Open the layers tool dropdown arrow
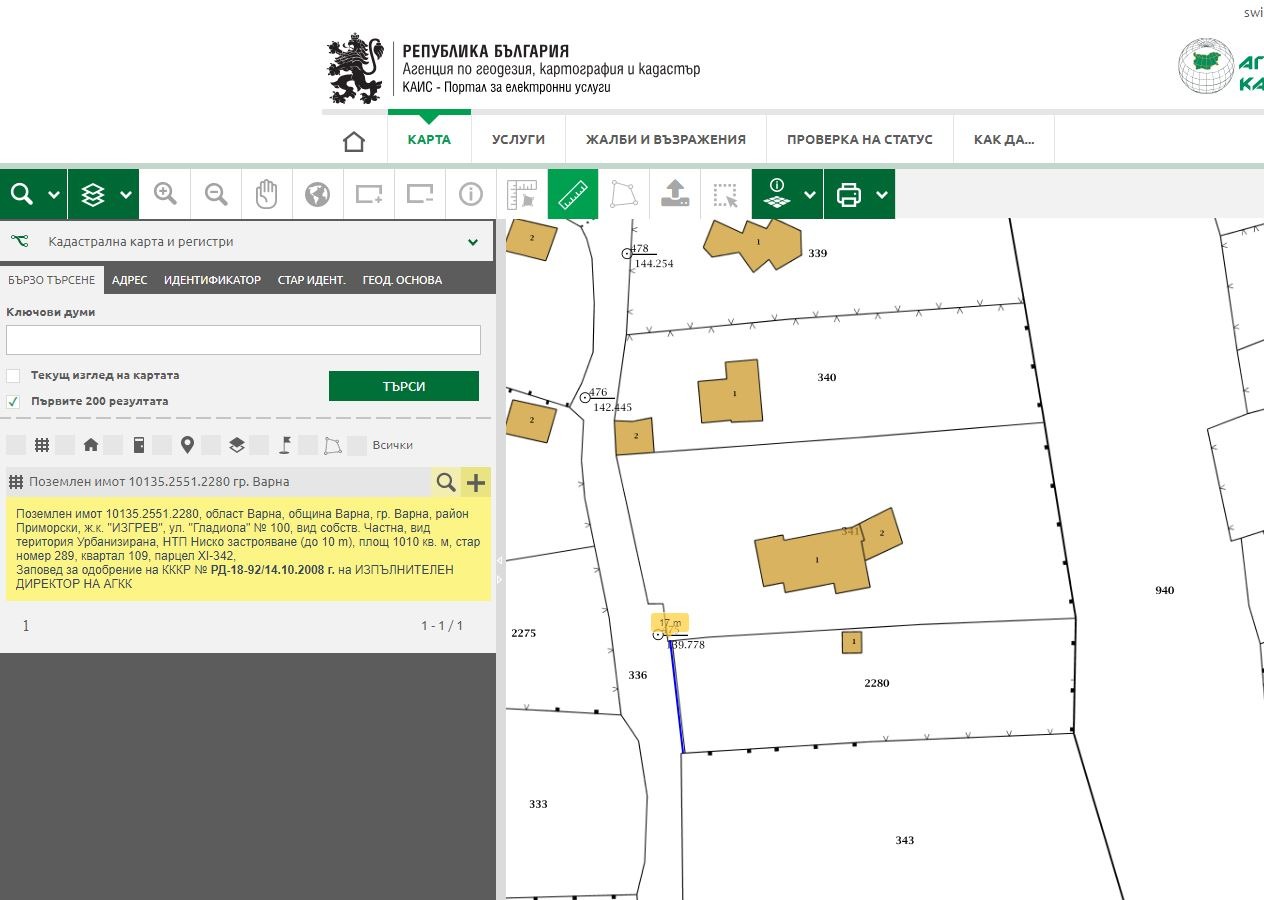The width and height of the screenshot is (1264, 900). (126, 195)
